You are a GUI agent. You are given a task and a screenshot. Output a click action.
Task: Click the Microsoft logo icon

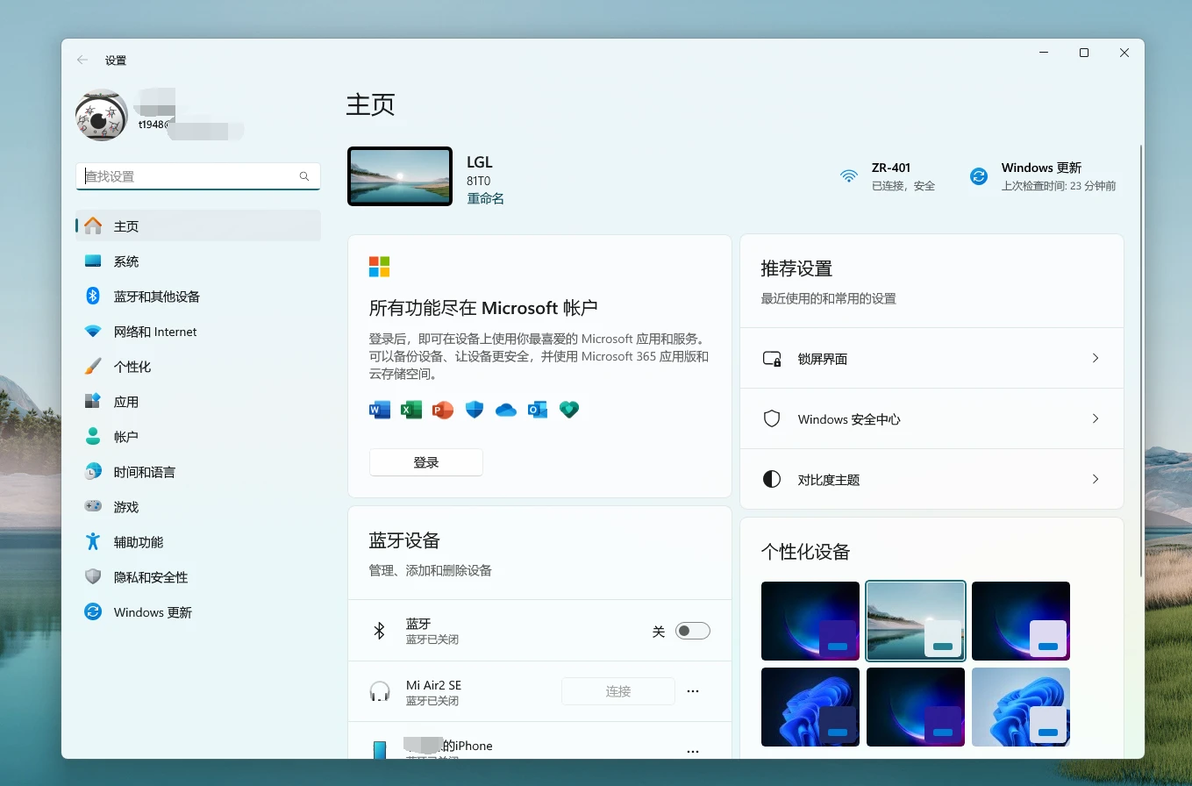(379, 267)
